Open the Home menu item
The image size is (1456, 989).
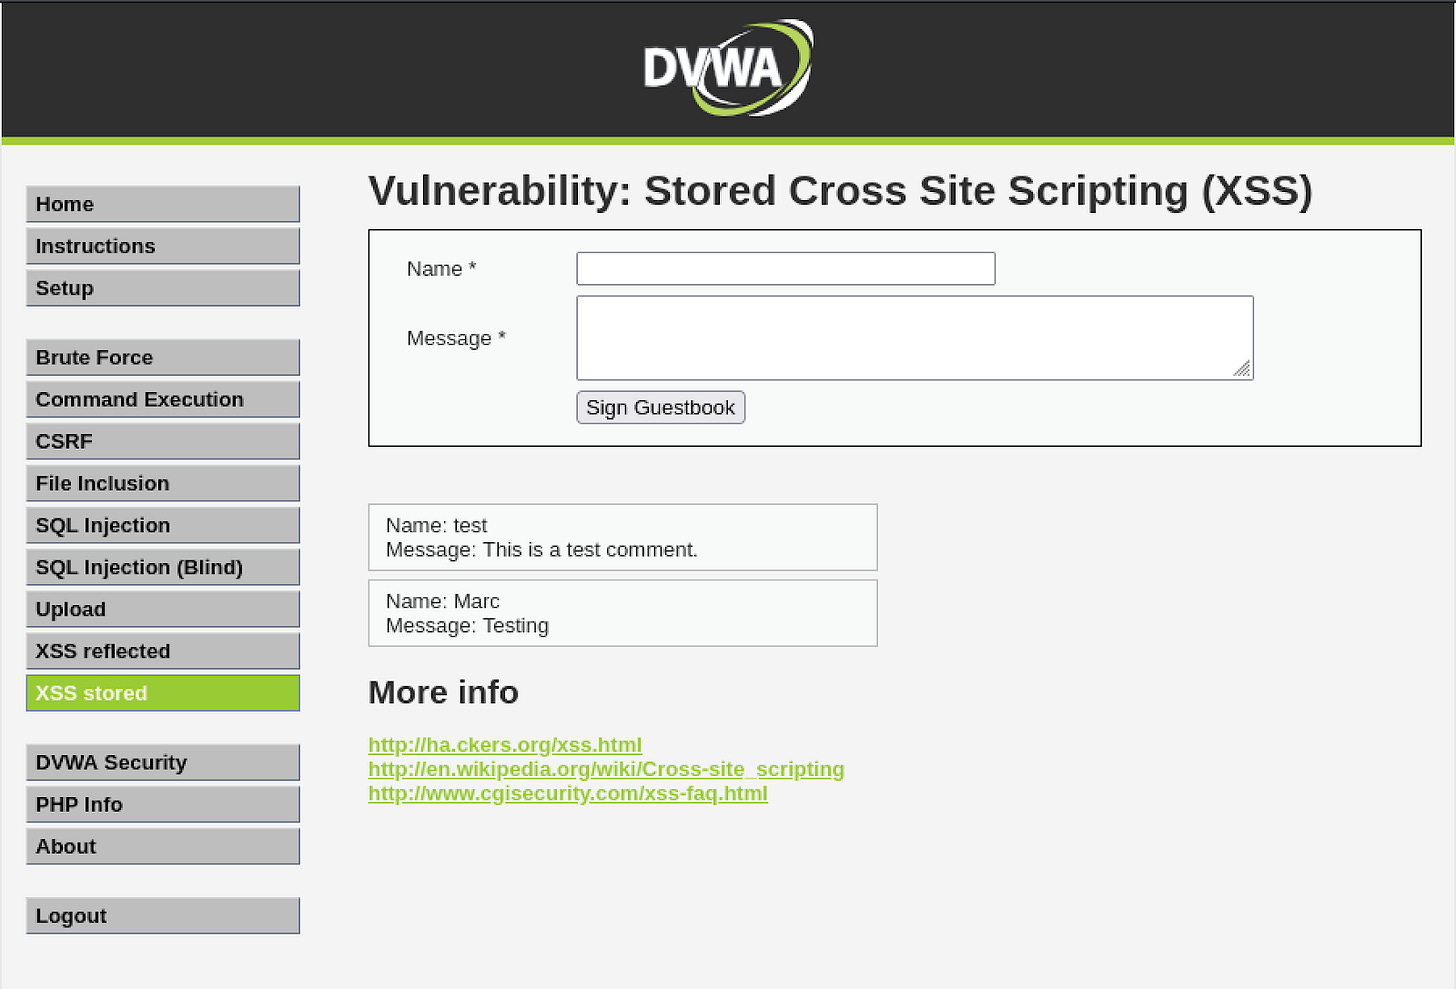tap(163, 204)
